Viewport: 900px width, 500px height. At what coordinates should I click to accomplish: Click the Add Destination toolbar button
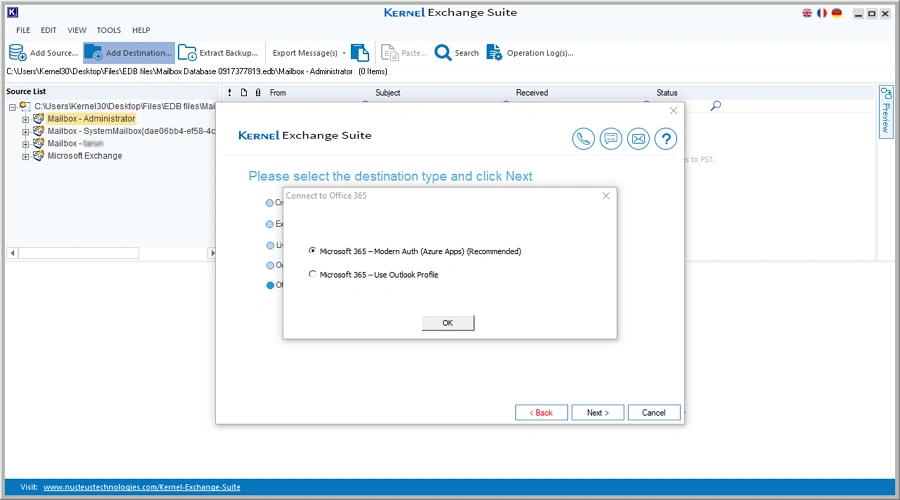point(129,53)
